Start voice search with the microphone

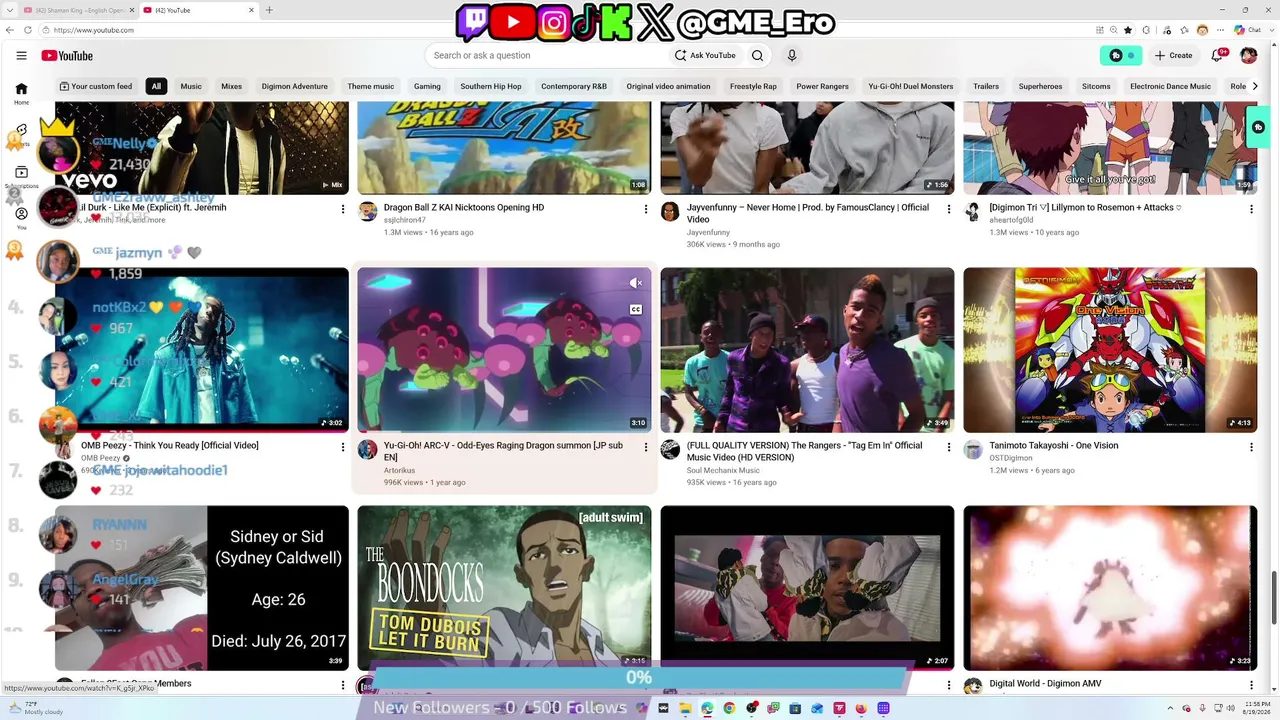click(792, 56)
